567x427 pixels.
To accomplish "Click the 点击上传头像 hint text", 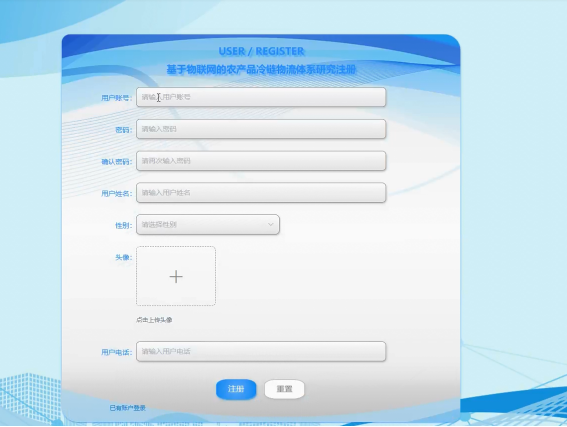I will point(154,320).
